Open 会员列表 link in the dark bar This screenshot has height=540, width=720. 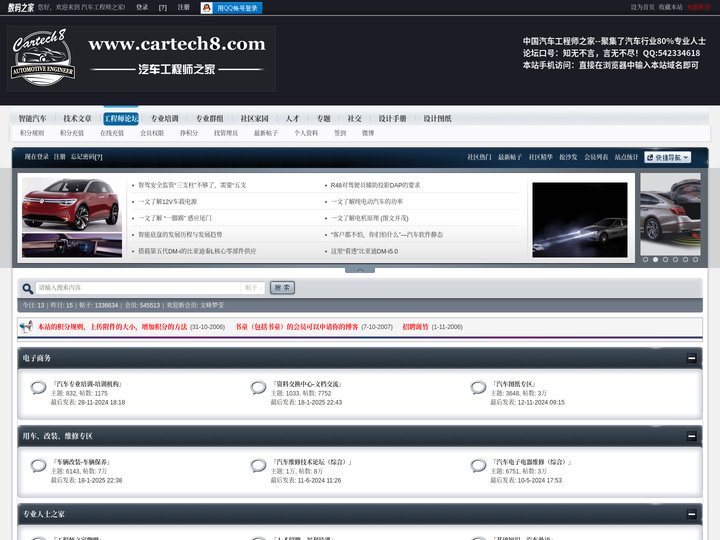(x=596, y=157)
